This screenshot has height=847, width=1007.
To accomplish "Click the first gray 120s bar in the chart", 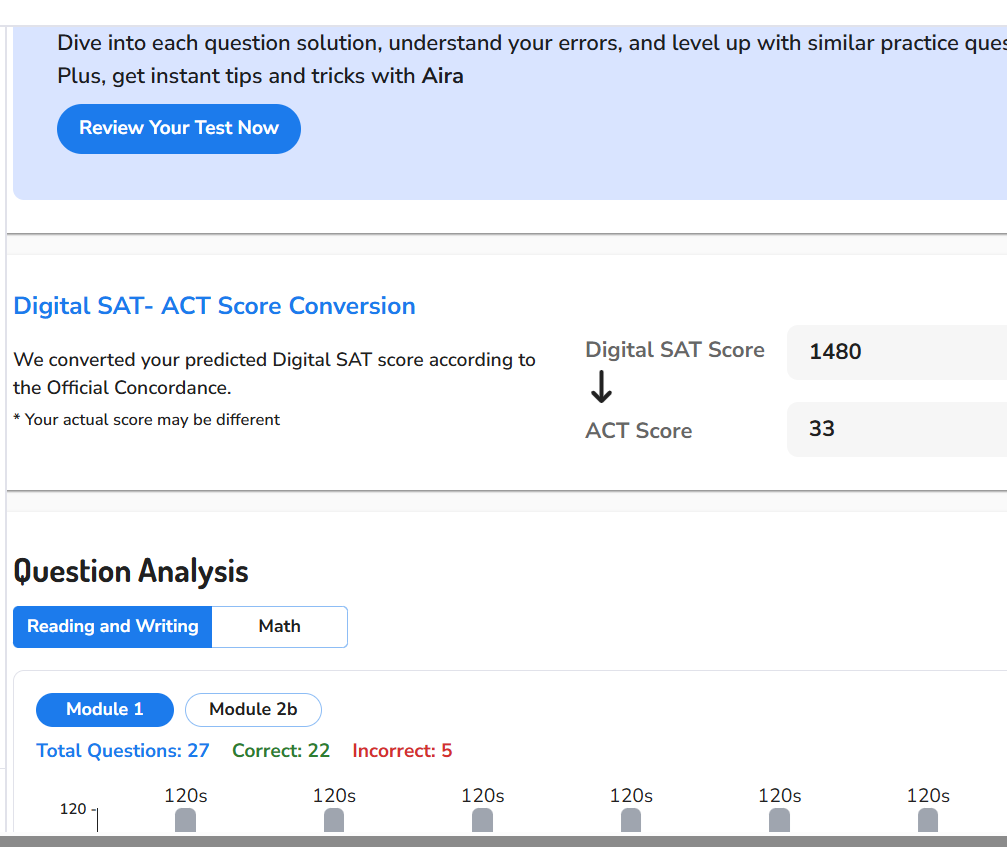I will (185, 821).
